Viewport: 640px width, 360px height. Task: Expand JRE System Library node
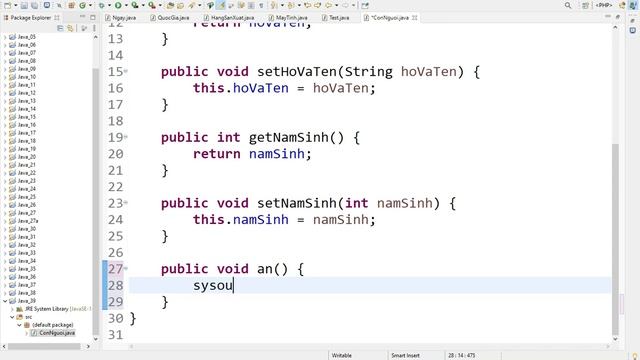[12, 309]
